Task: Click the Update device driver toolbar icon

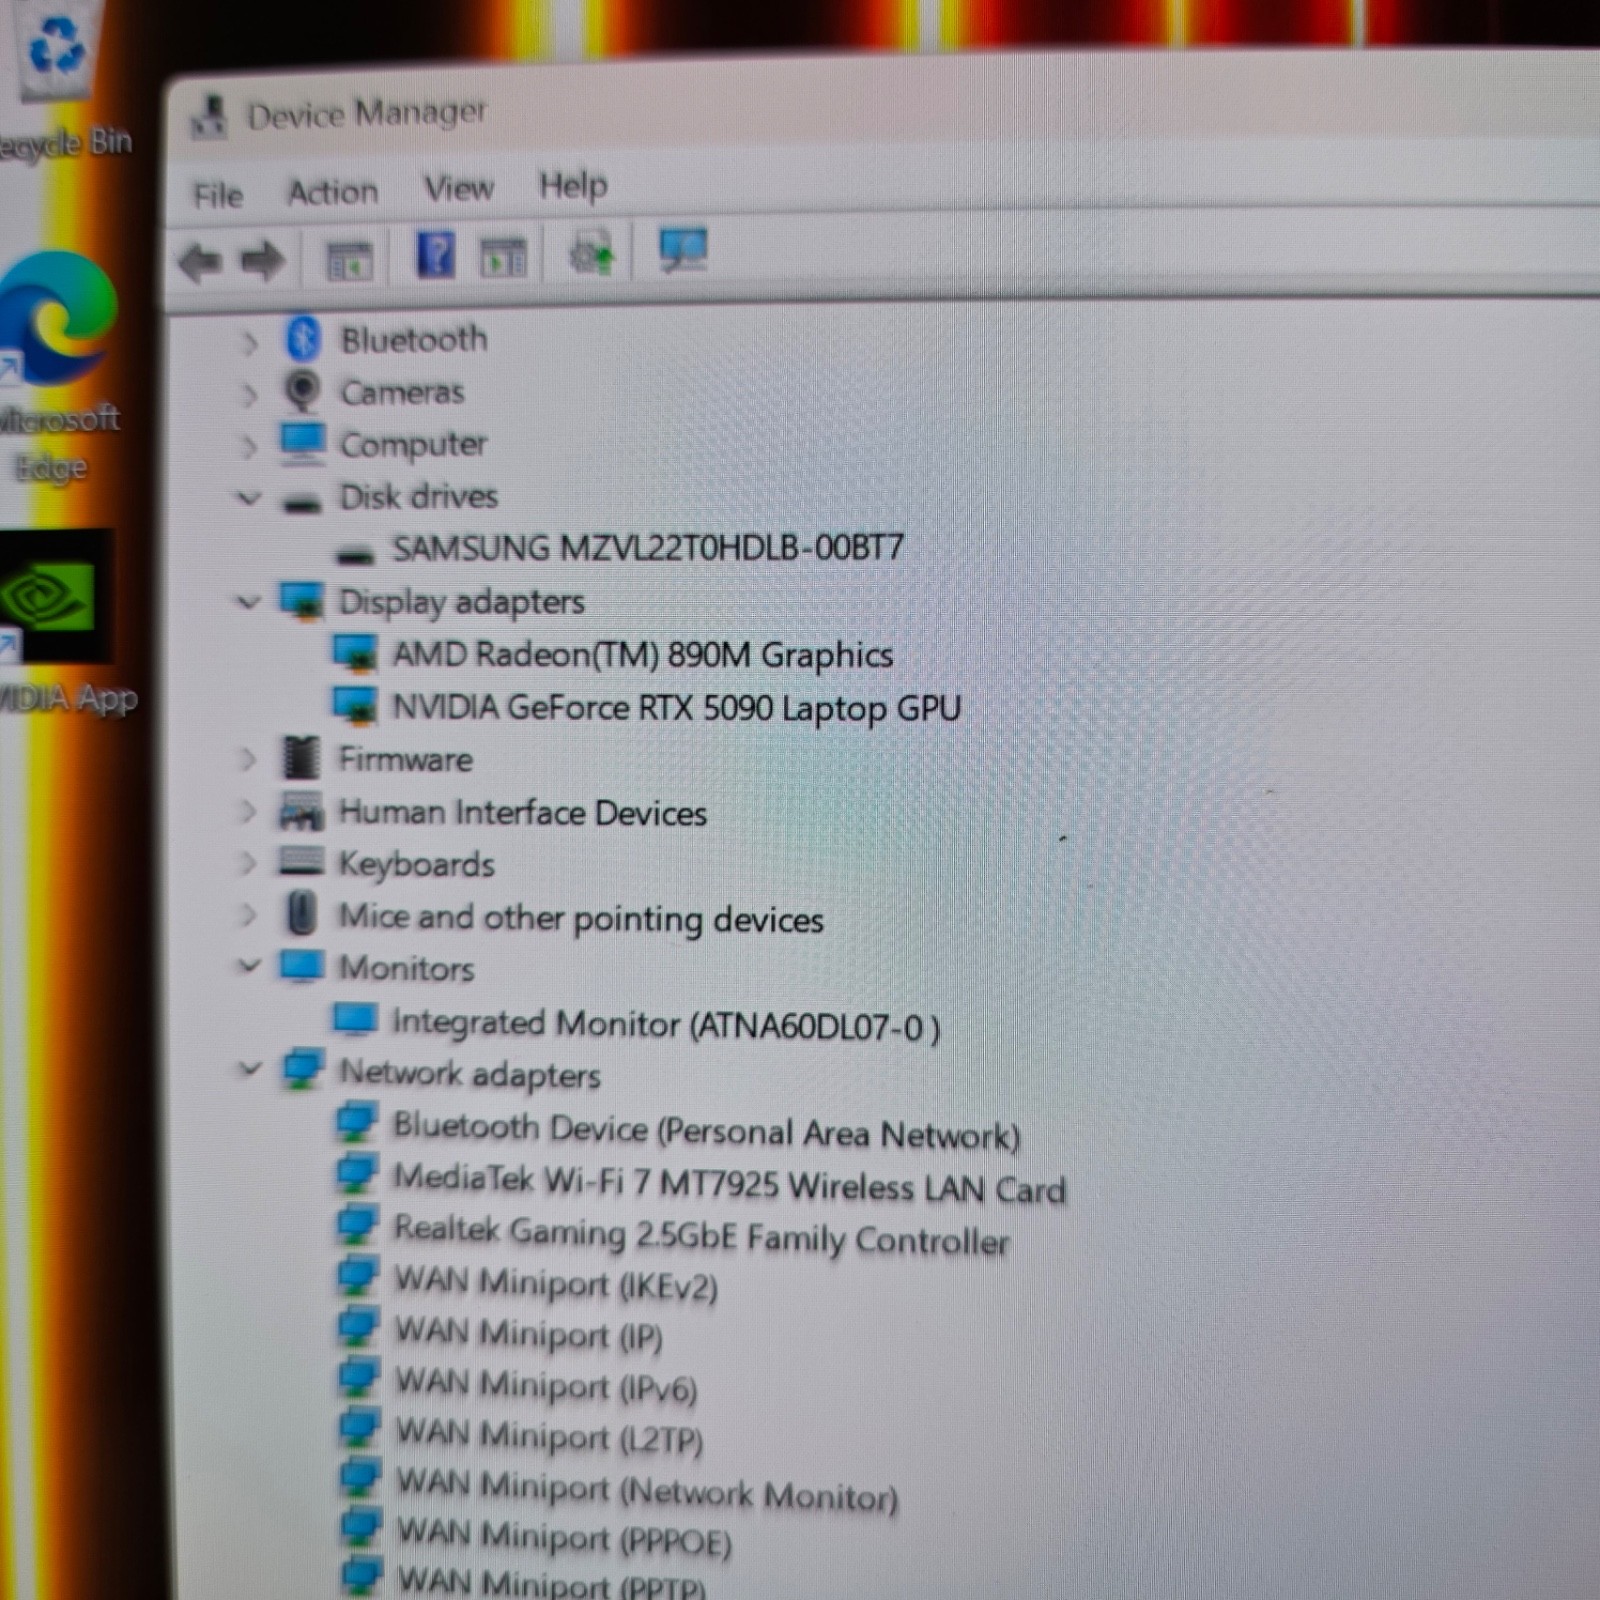Action: click(591, 252)
